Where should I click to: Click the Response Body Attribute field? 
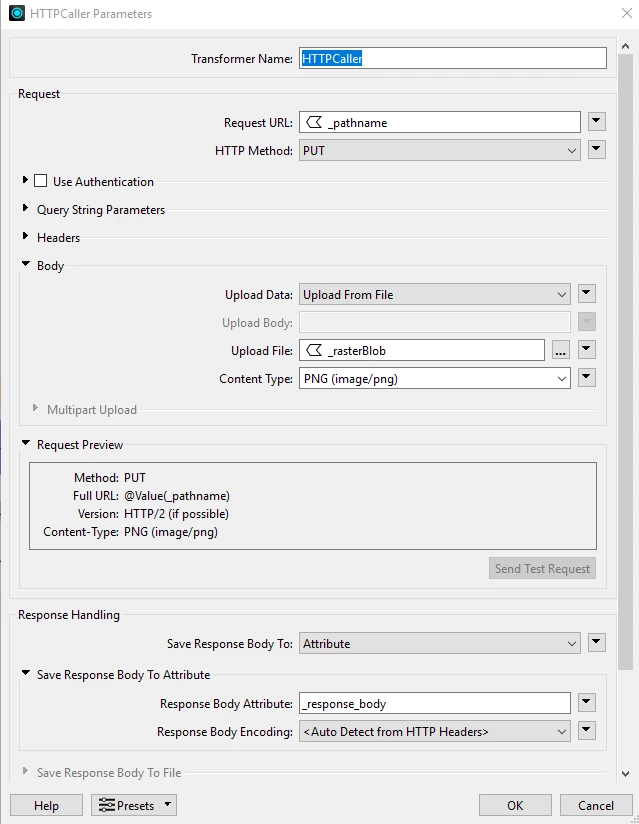(435, 703)
